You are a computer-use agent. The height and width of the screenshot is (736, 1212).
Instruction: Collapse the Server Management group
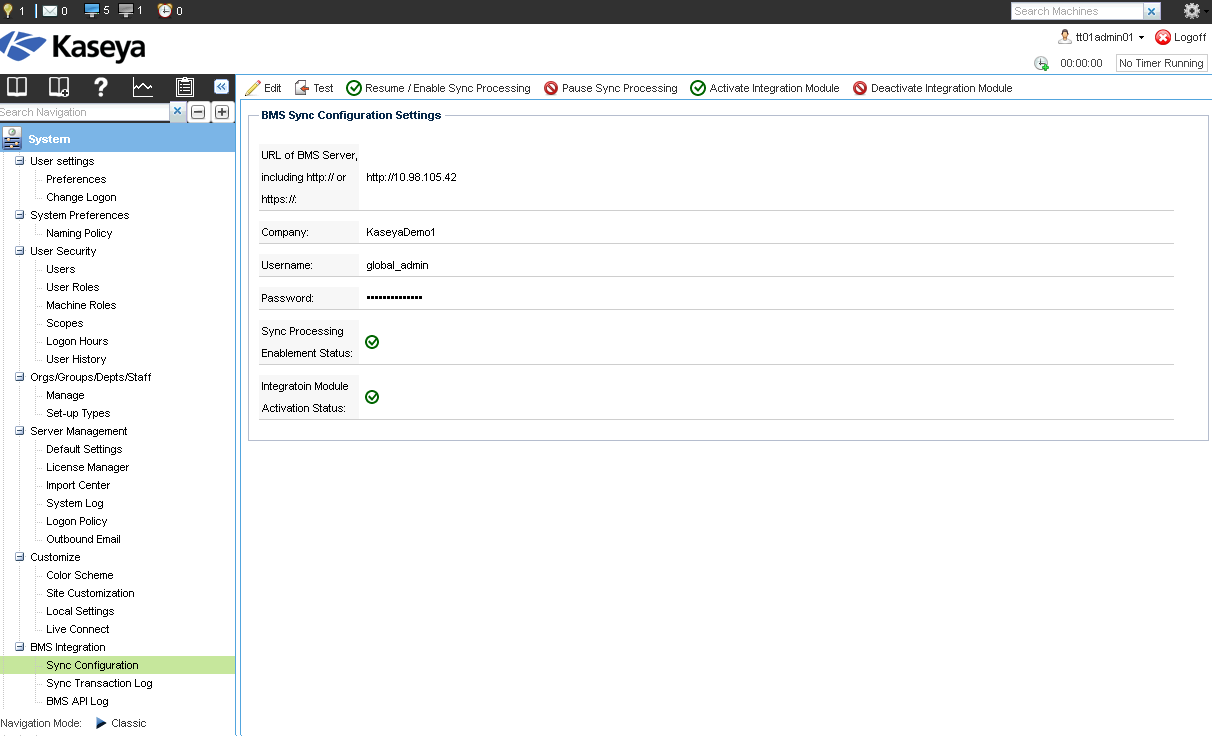click(x=20, y=431)
